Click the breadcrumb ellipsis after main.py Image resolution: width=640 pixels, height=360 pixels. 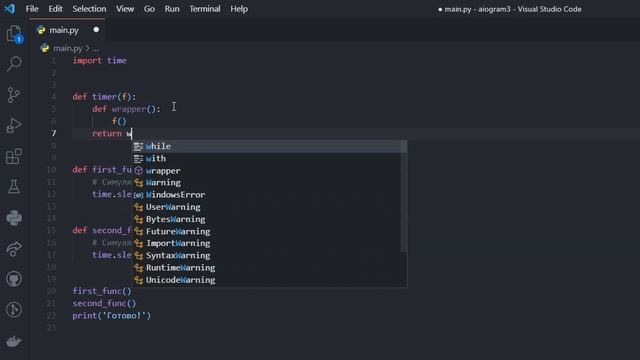click(x=96, y=49)
